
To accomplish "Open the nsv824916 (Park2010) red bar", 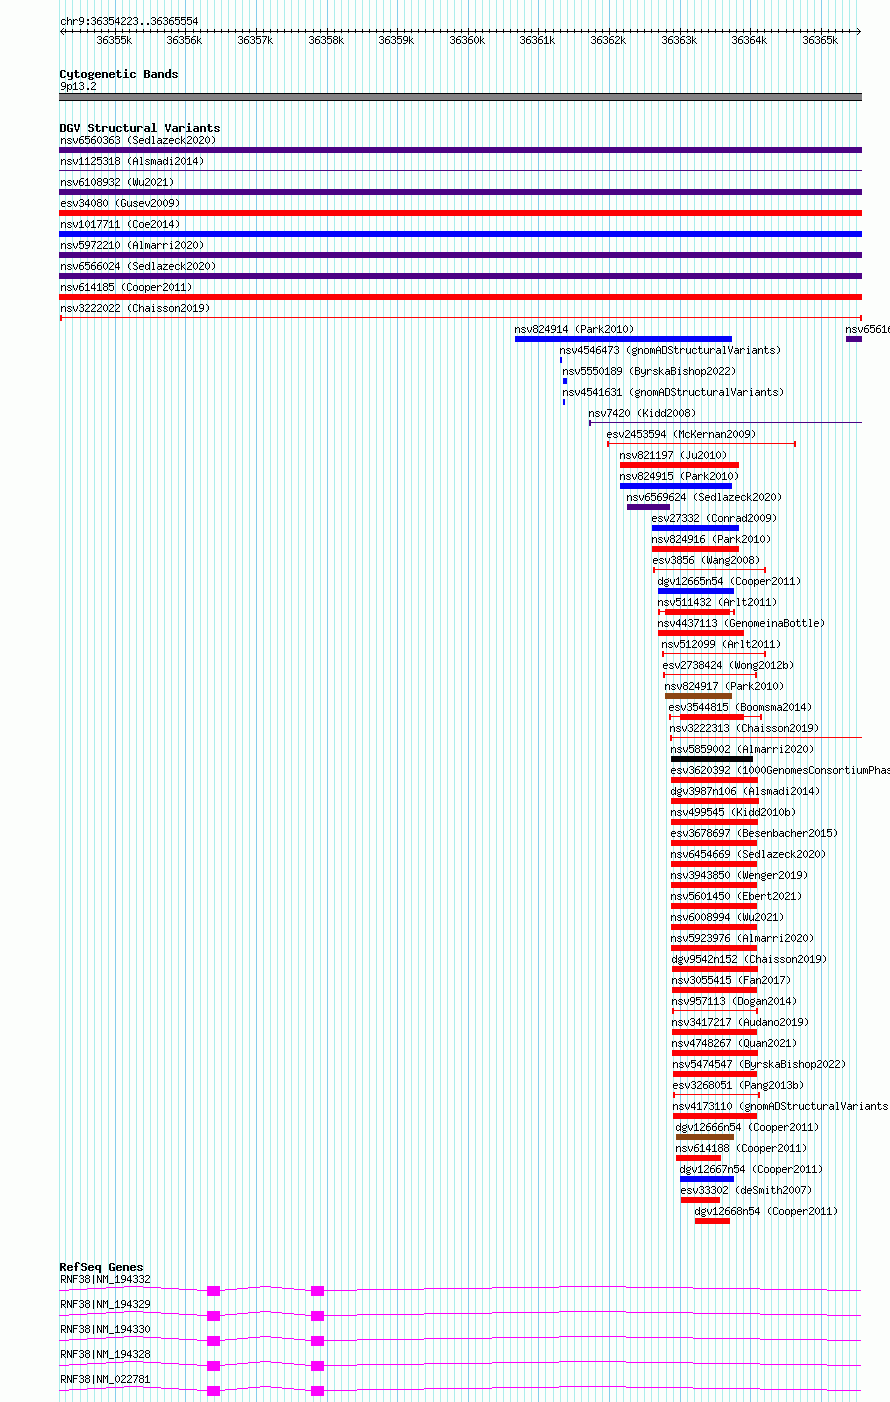I will point(695,549).
